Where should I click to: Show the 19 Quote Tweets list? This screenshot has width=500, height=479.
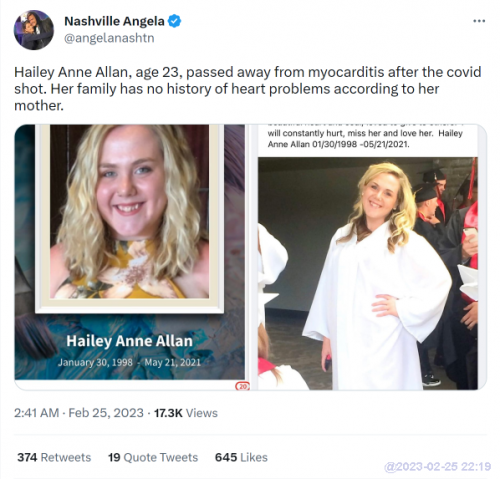coord(153,457)
